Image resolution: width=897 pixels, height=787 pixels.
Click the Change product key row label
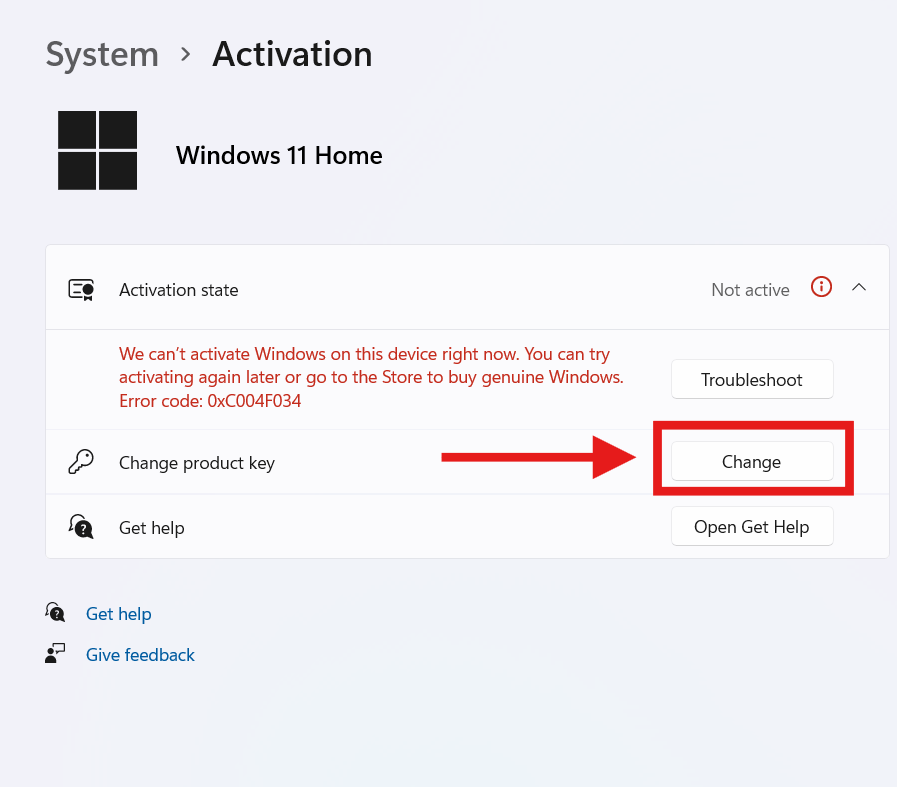click(x=197, y=463)
